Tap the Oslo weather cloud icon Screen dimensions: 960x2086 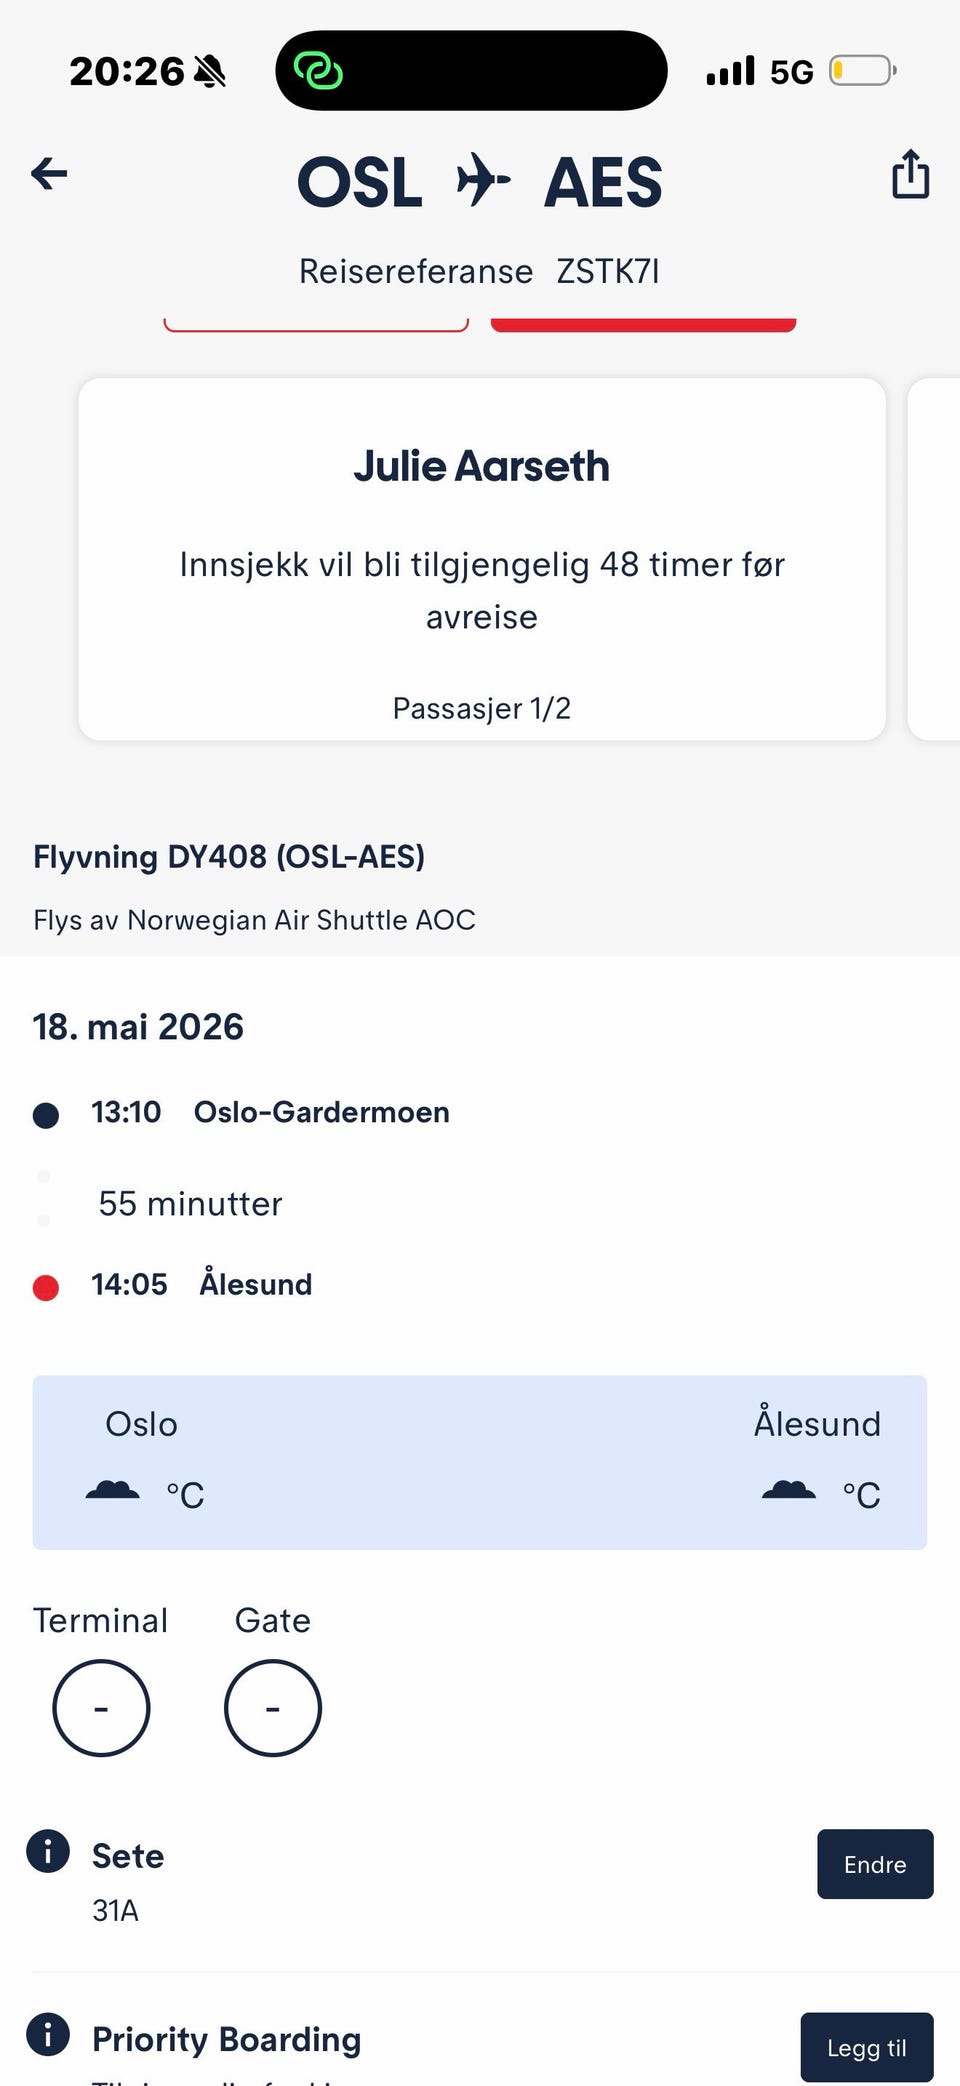coord(113,1491)
